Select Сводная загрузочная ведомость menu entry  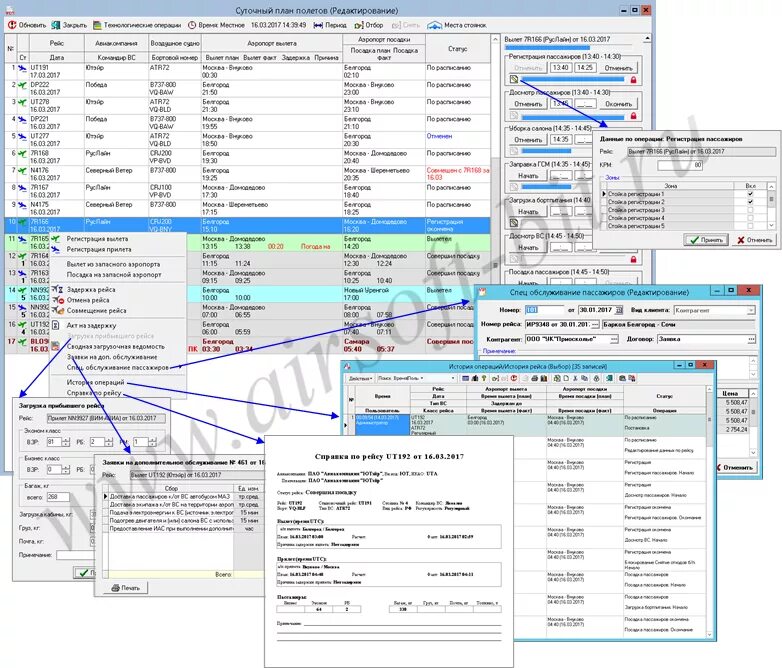click(116, 346)
